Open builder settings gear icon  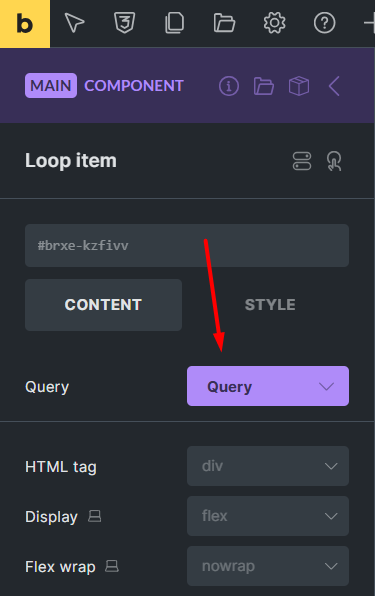coord(274,23)
